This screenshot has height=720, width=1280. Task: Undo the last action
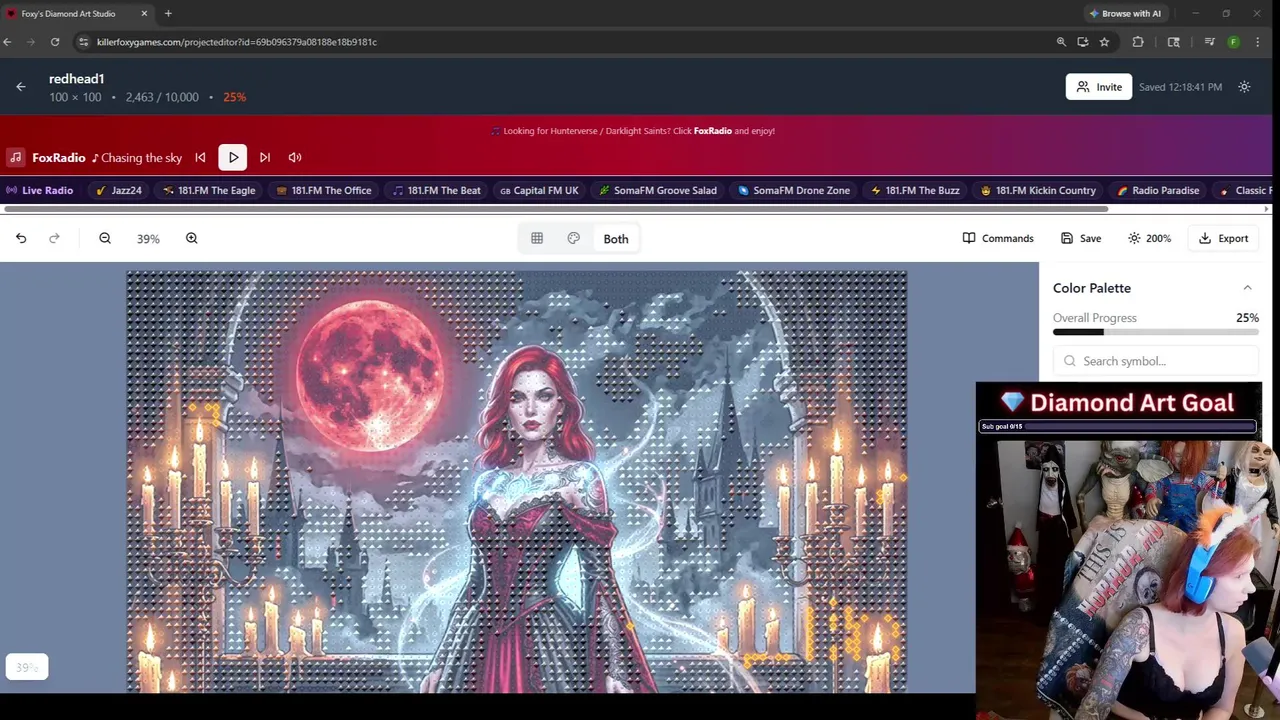[21, 238]
